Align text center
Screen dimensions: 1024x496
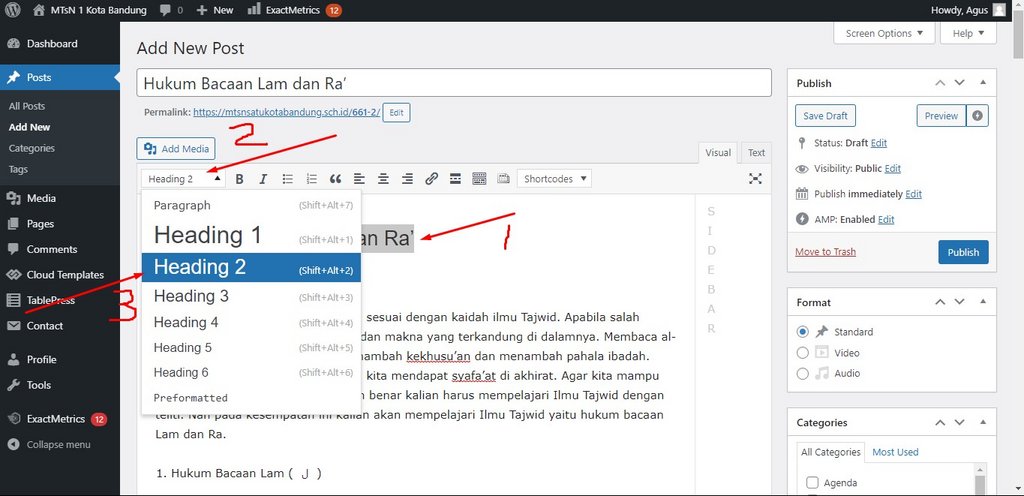383,179
